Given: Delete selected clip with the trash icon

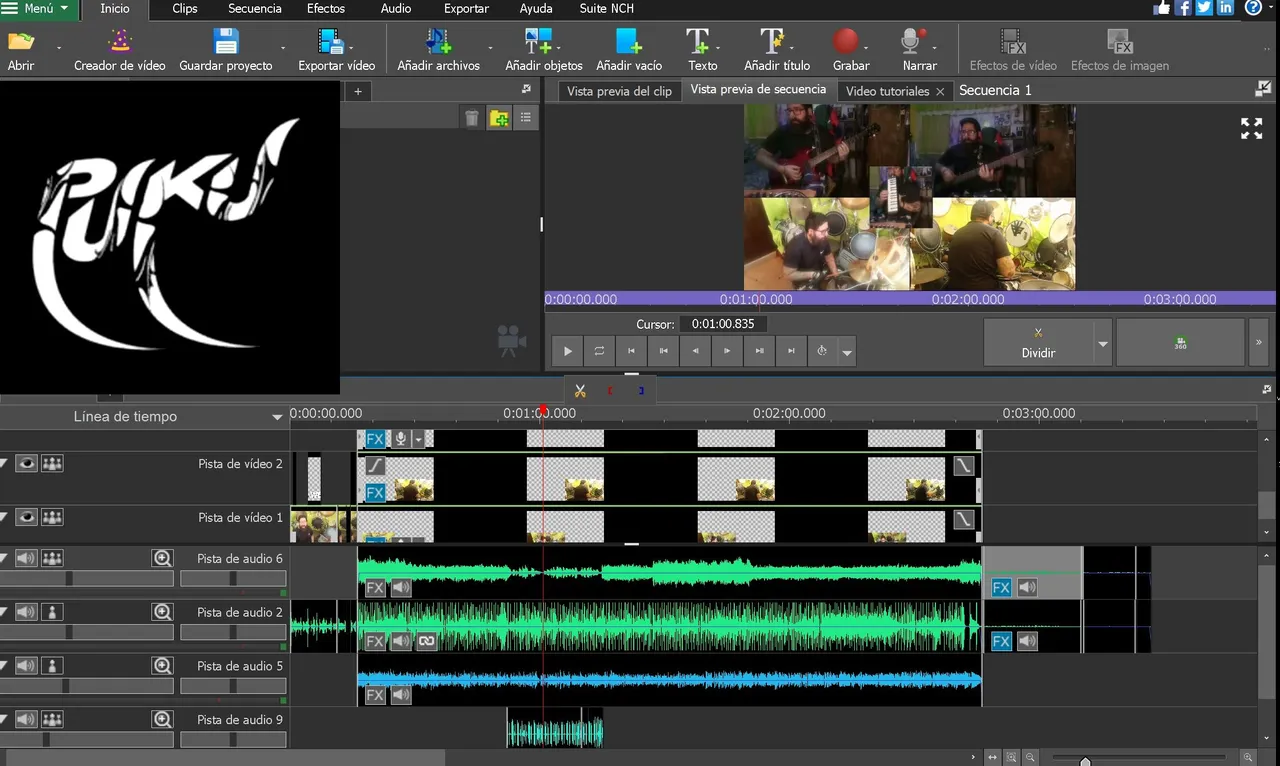Looking at the screenshot, I should [472, 118].
